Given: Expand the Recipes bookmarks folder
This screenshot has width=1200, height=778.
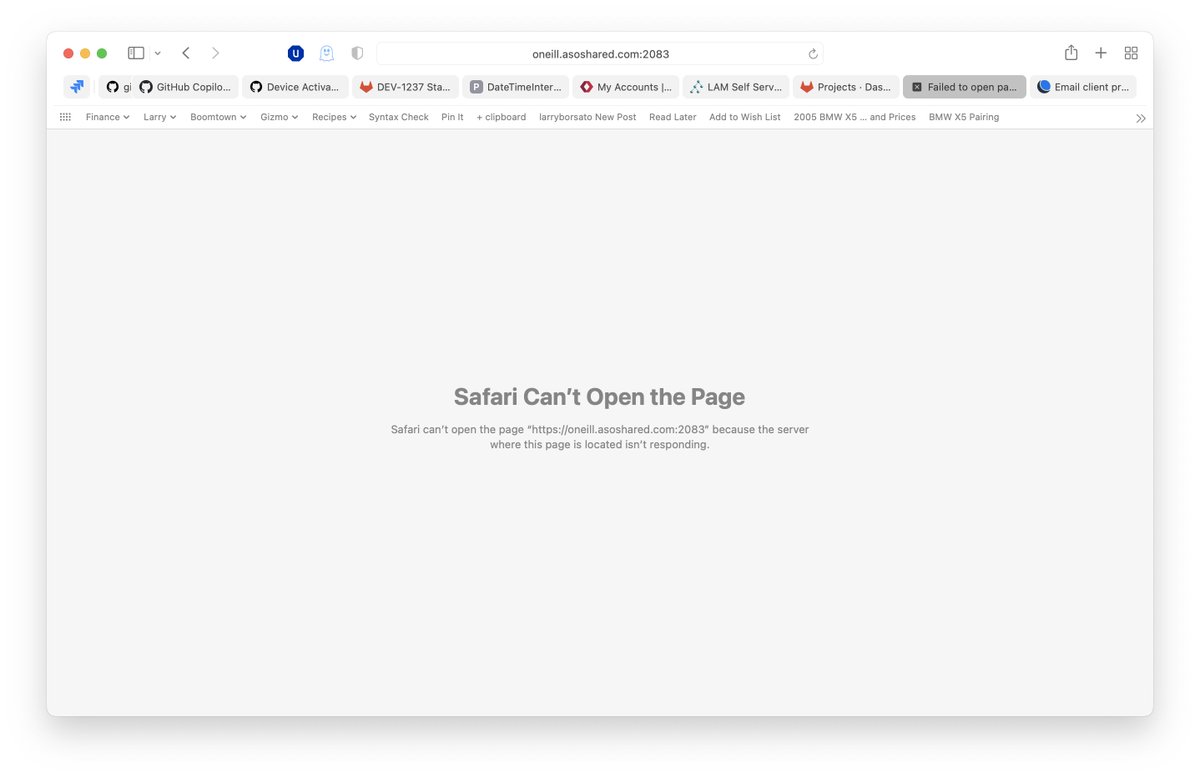Looking at the screenshot, I should [334, 117].
